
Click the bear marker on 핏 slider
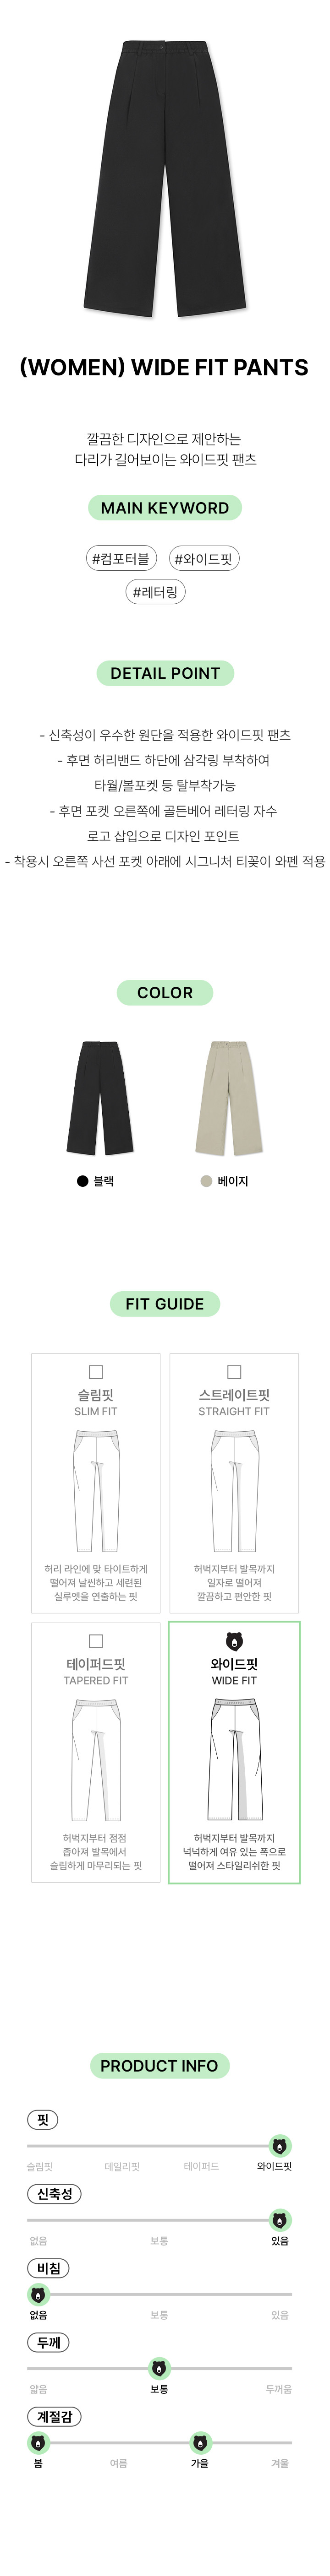pyautogui.click(x=280, y=2146)
